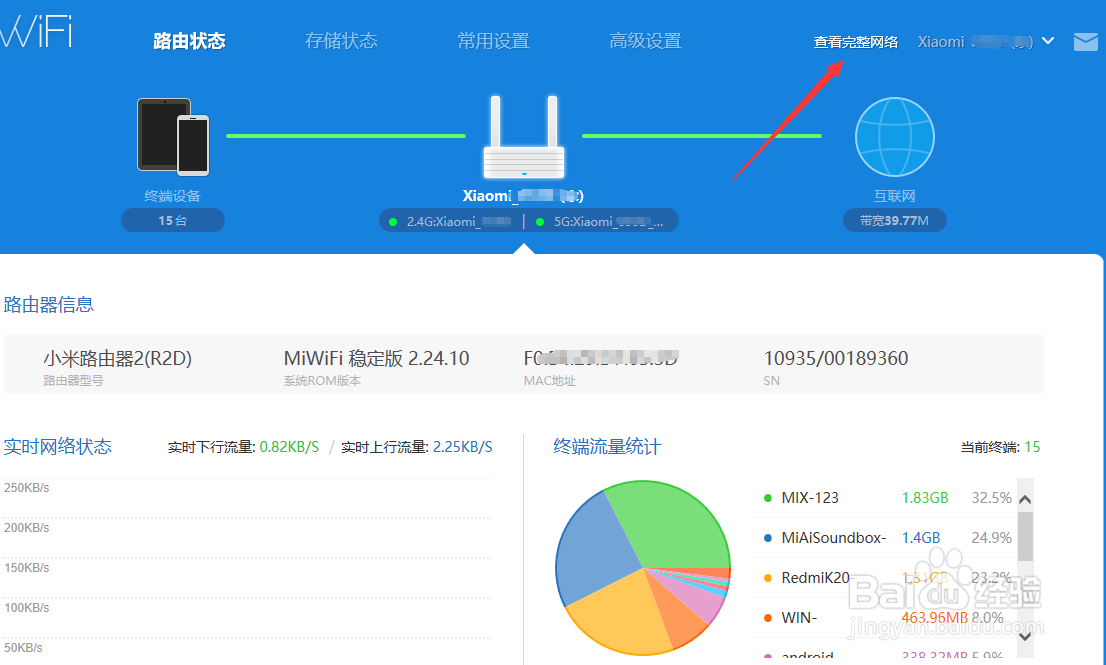
Task: Click the 带宽39.77M bandwidth badge
Action: click(x=894, y=220)
